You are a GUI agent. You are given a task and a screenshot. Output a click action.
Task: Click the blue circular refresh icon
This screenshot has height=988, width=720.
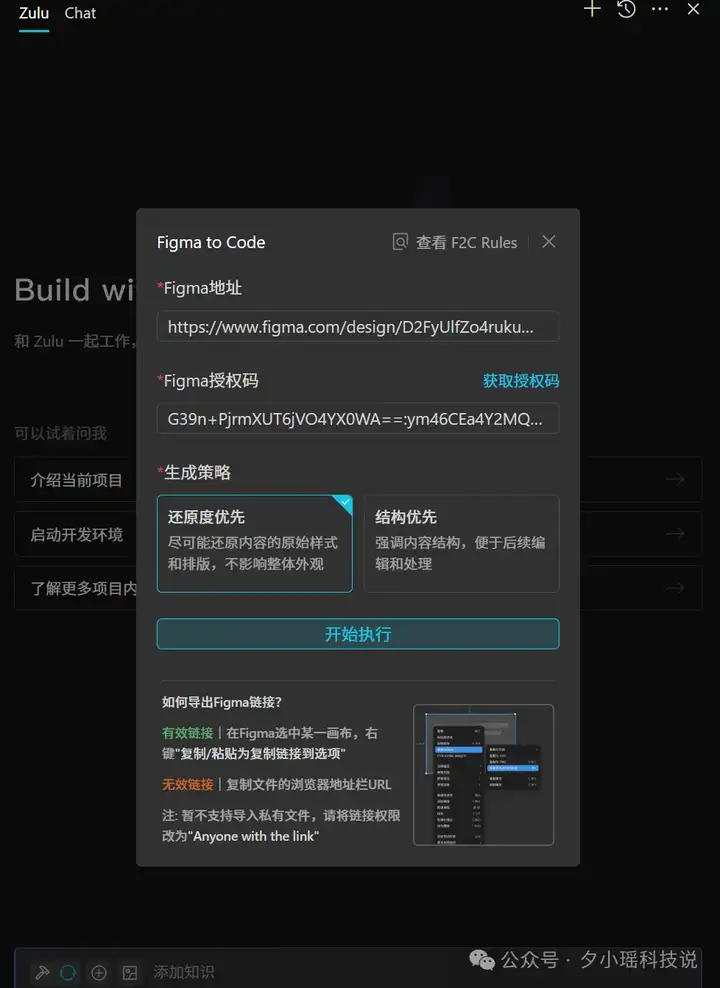coord(68,973)
